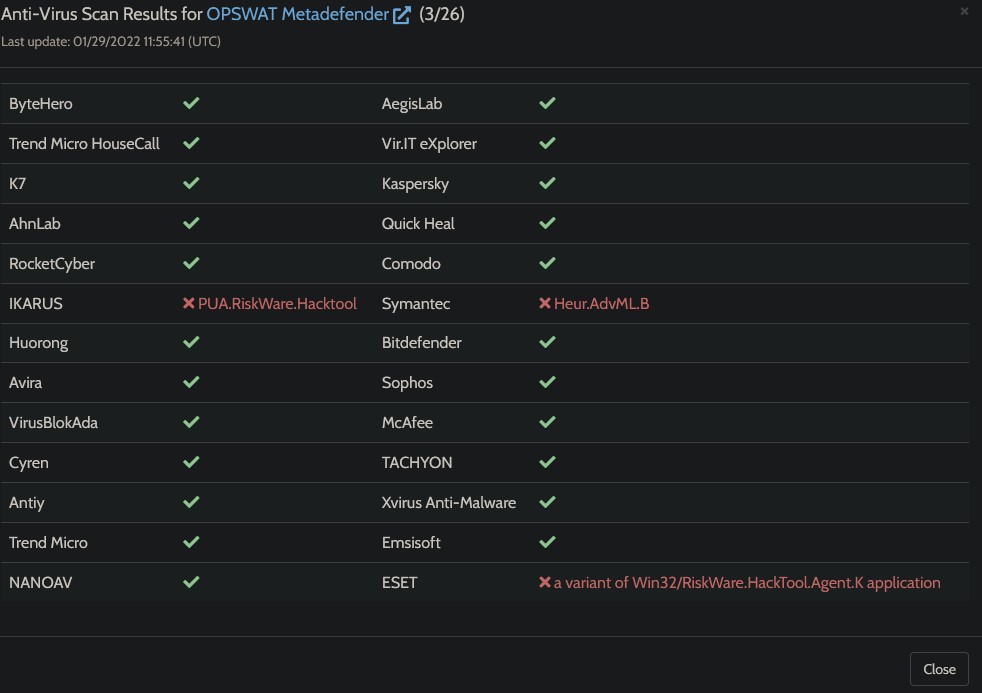The width and height of the screenshot is (982, 693).
Task: Click the green checkmark next to Kaspersky
Action: coord(547,184)
